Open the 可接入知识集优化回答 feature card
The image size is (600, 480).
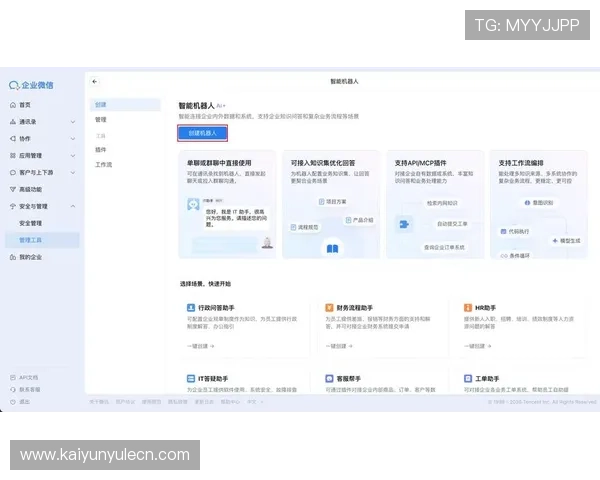(331, 204)
